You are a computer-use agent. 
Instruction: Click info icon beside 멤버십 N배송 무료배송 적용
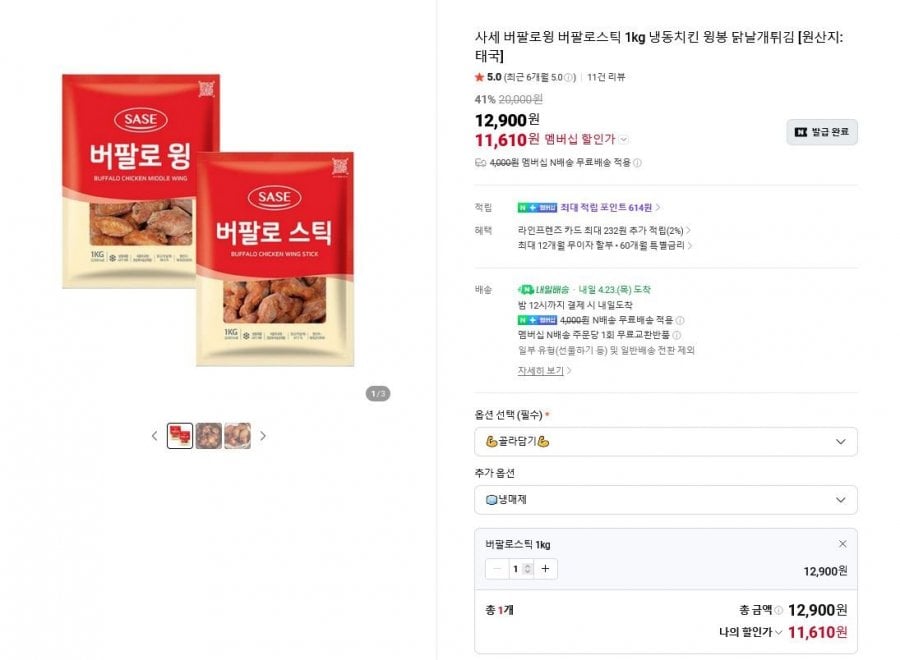(x=637, y=162)
